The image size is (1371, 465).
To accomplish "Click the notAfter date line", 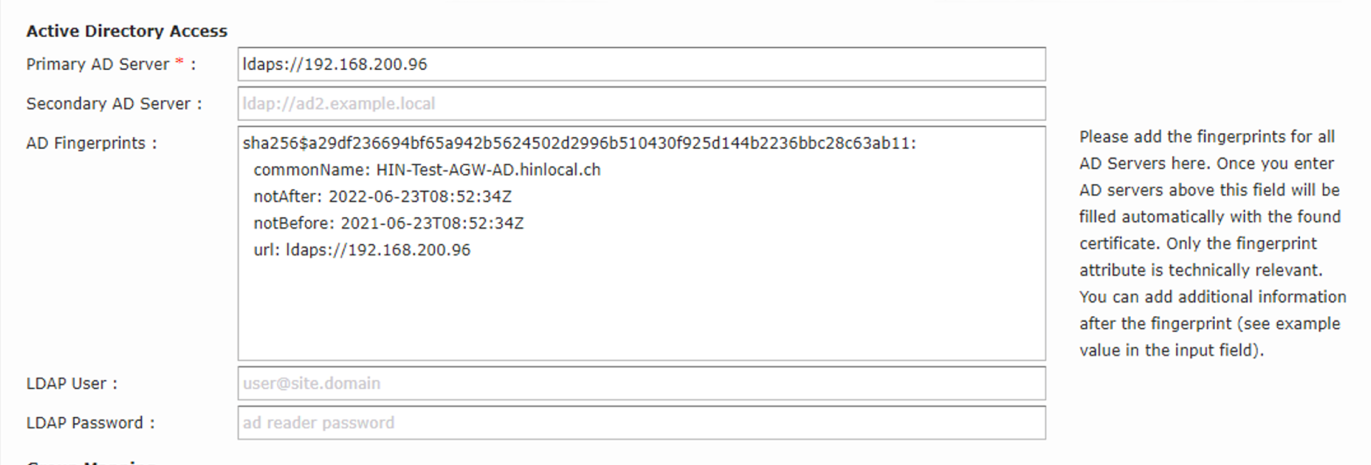I will (x=383, y=196).
